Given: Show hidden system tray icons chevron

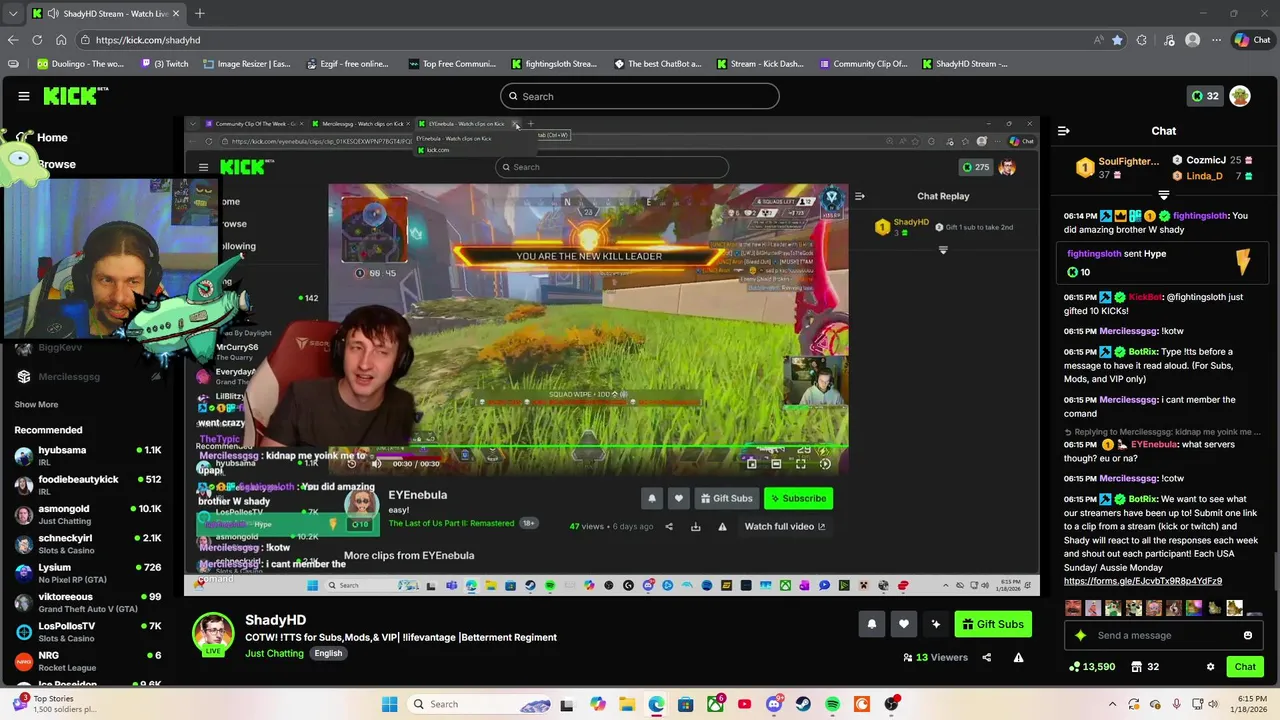Looking at the screenshot, I should (x=1112, y=704).
